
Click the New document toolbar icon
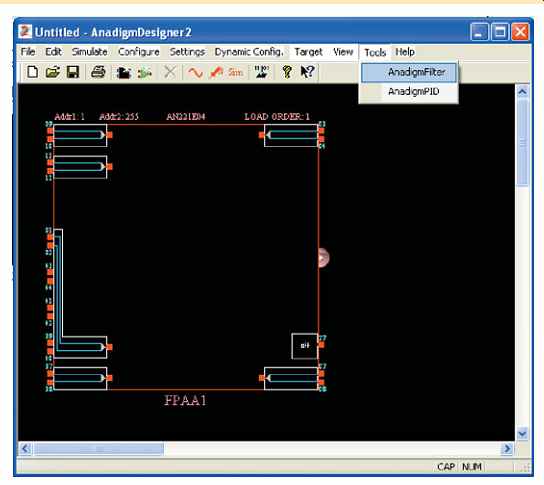pyautogui.click(x=33, y=72)
